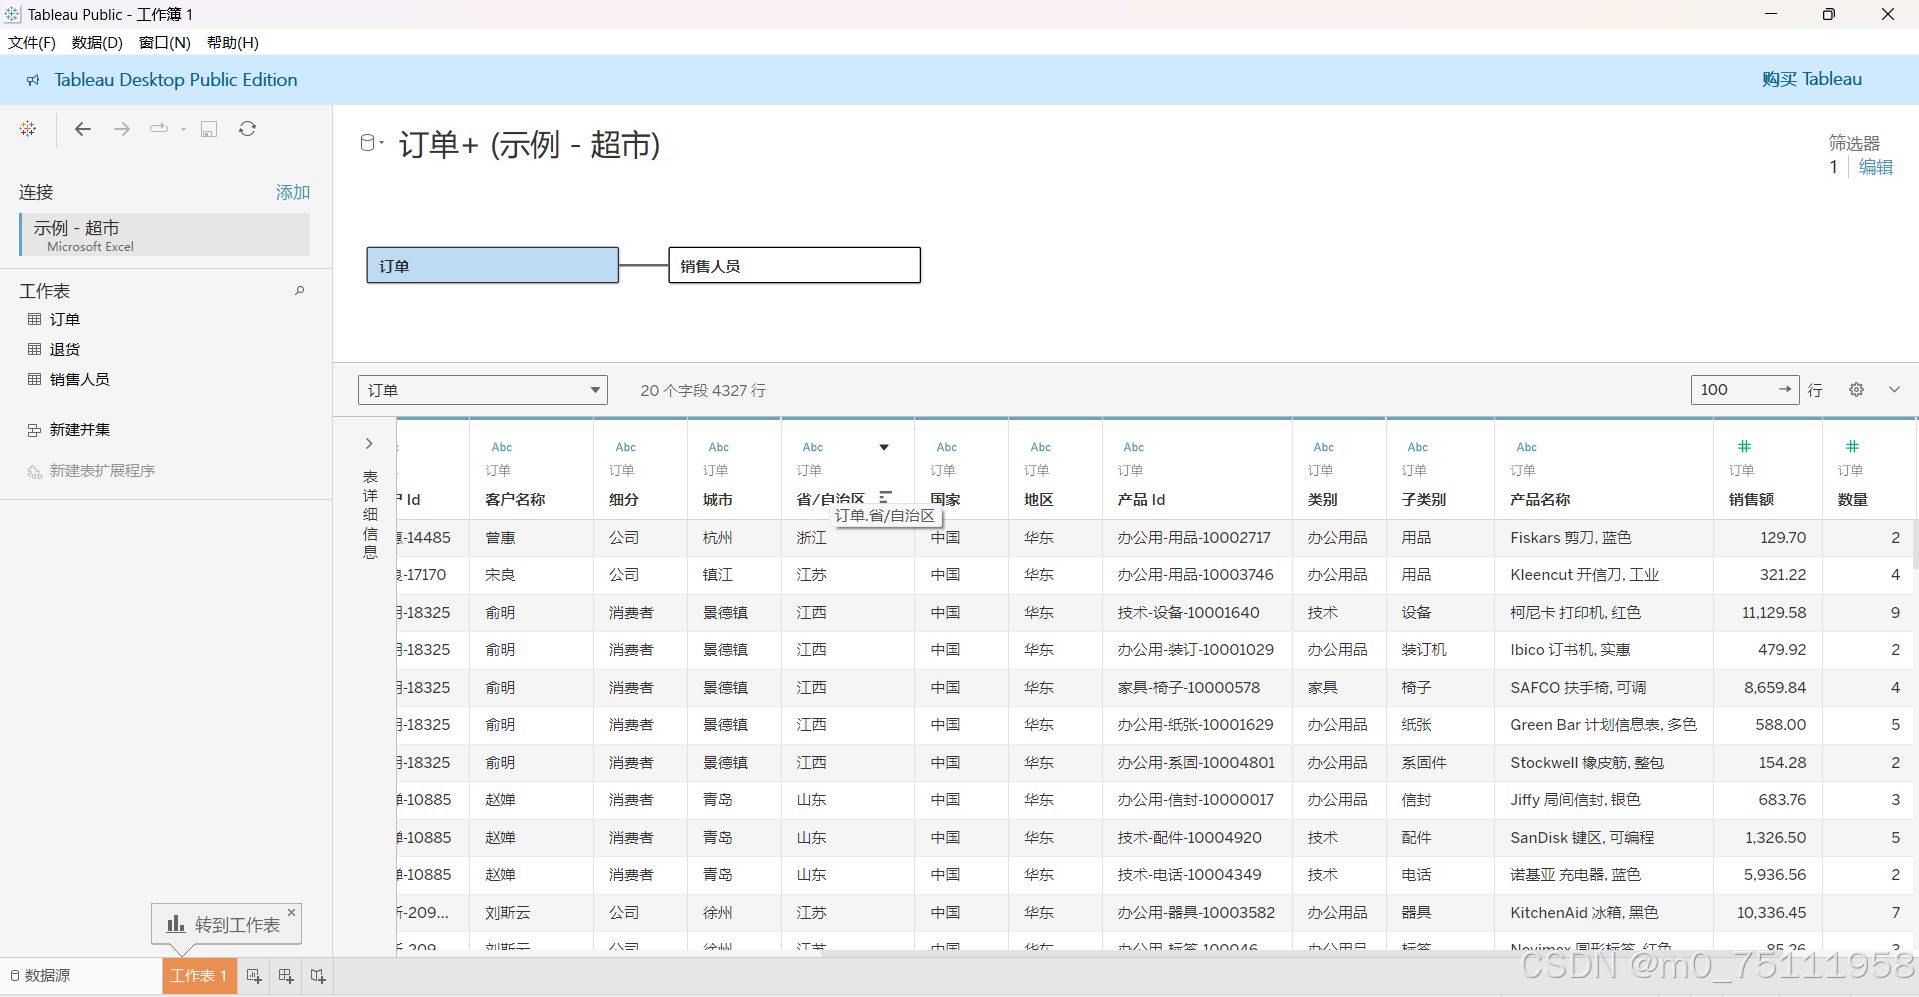Click the Abc type icon of 子类别
This screenshot has height=997, width=1919.
coord(1417,447)
